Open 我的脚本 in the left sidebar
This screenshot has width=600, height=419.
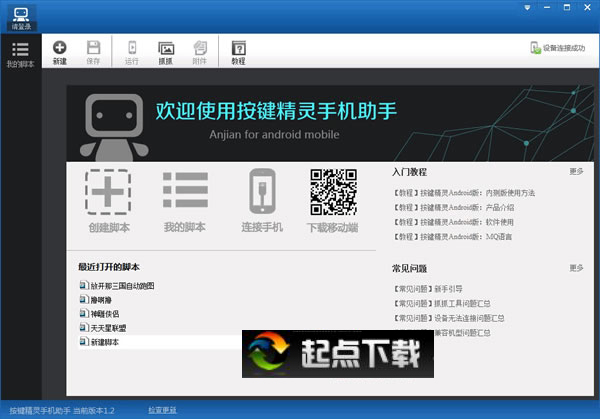click(x=20, y=55)
